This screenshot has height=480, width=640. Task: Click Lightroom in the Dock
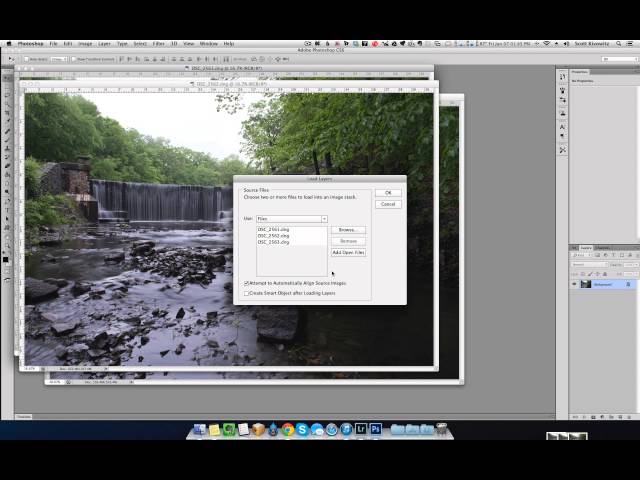[361, 429]
